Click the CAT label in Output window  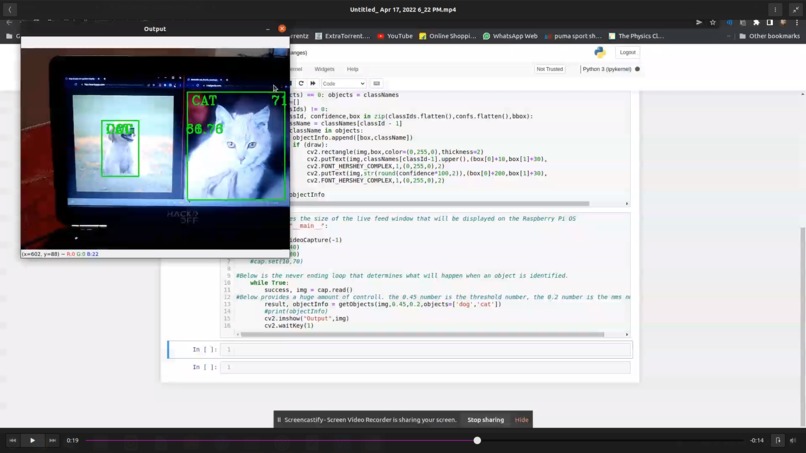tap(204, 101)
